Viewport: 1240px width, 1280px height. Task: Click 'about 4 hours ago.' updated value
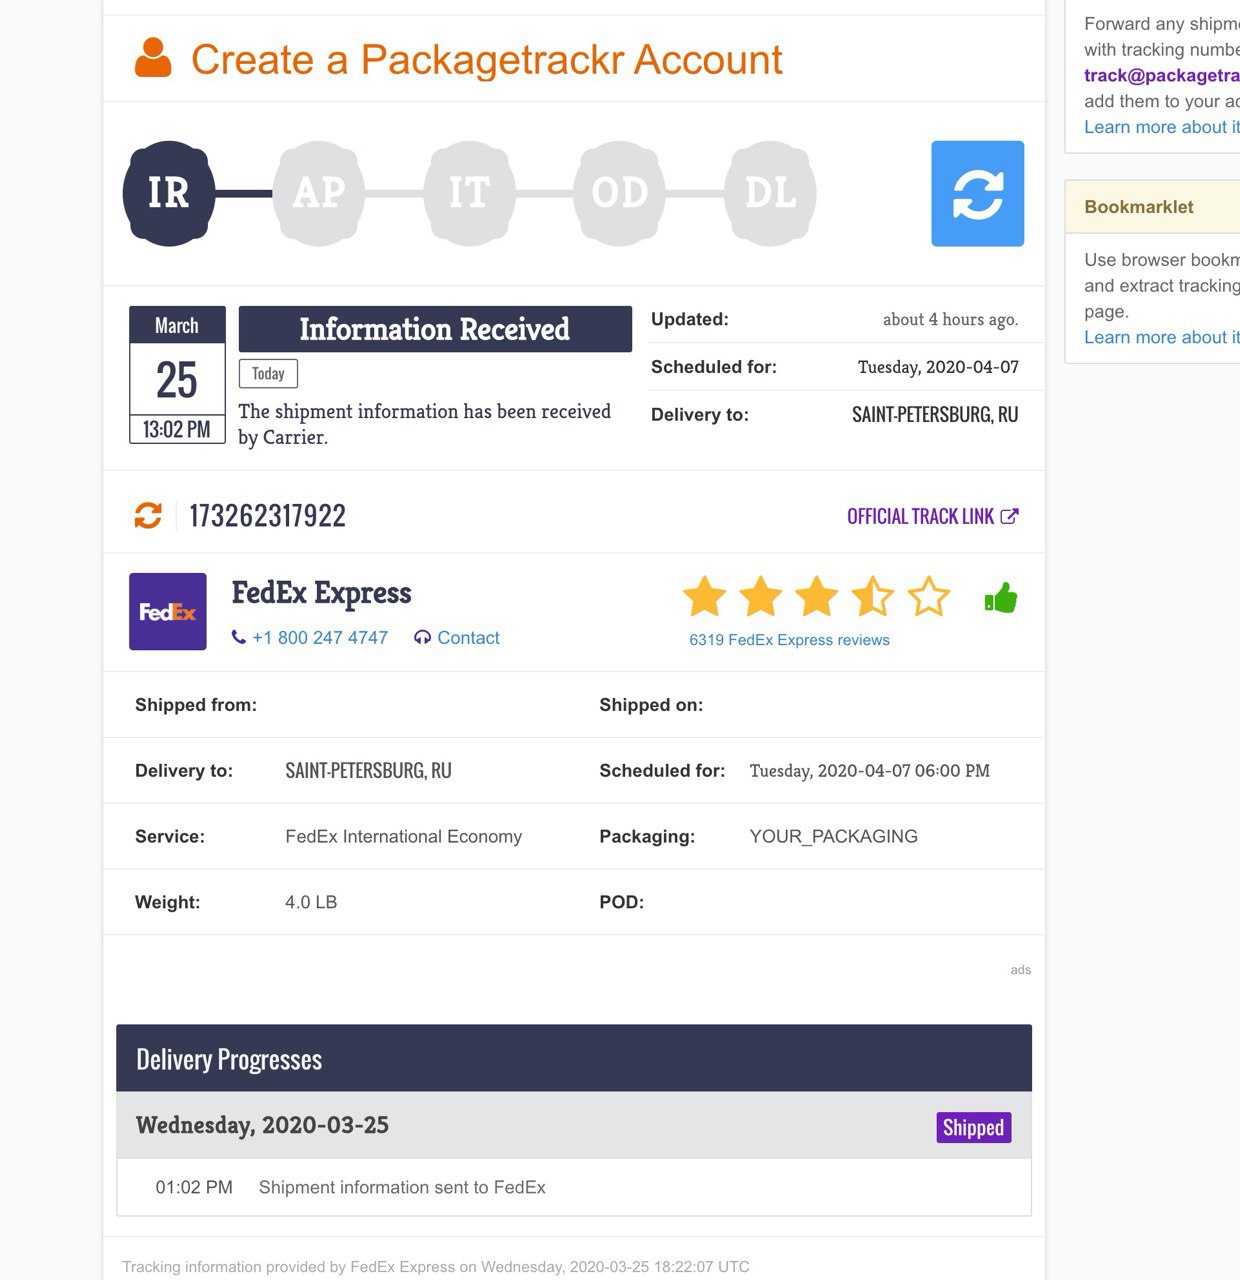tap(951, 319)
